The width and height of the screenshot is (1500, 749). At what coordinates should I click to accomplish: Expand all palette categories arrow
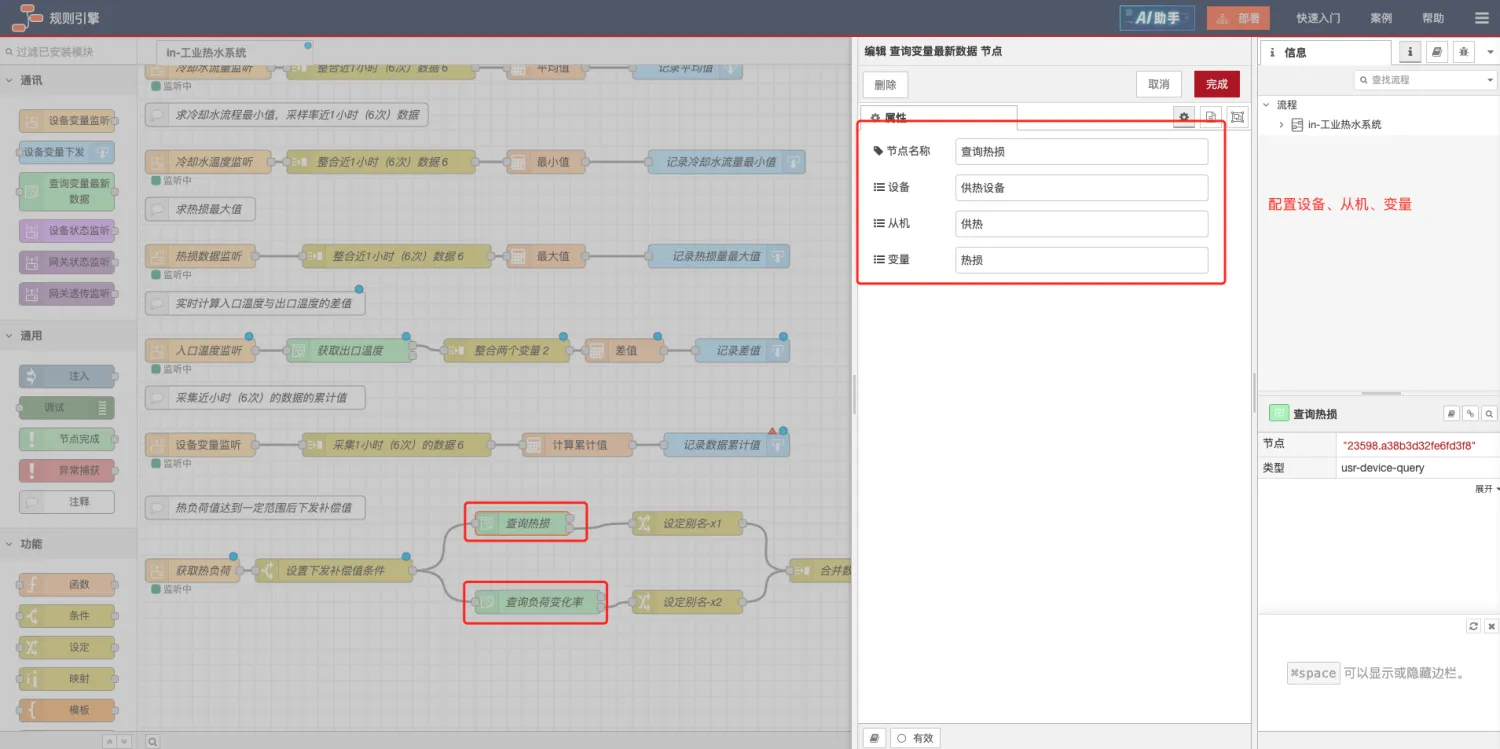coord(124,741)
